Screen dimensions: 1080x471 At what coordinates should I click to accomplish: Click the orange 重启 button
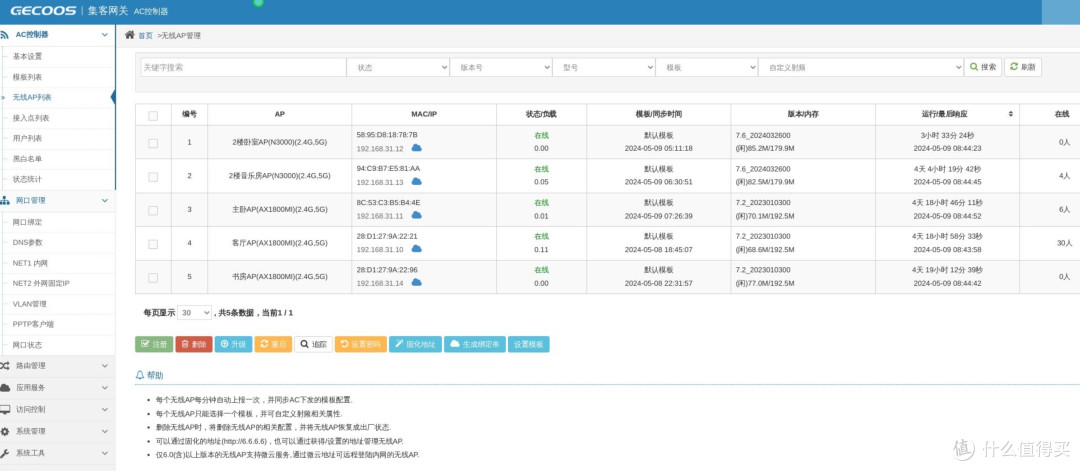(273, 344)
